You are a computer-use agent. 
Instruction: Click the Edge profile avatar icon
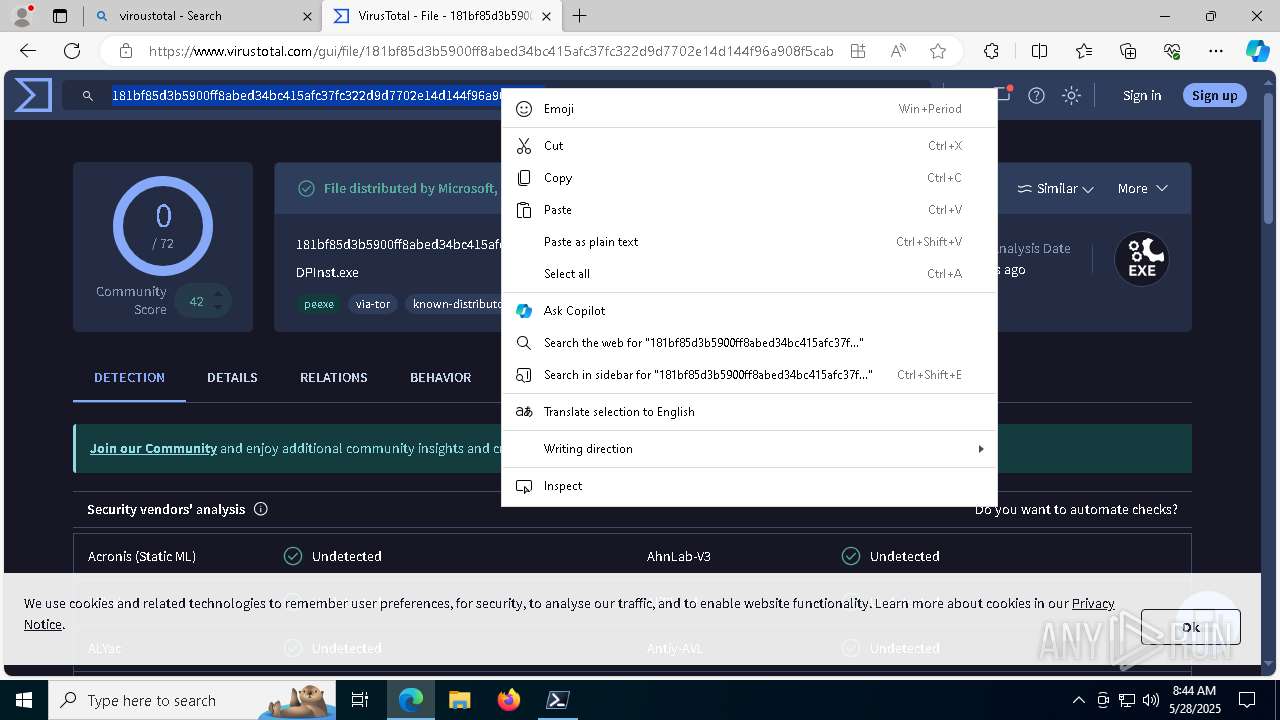pyautogui.click(x=22, y=16)
